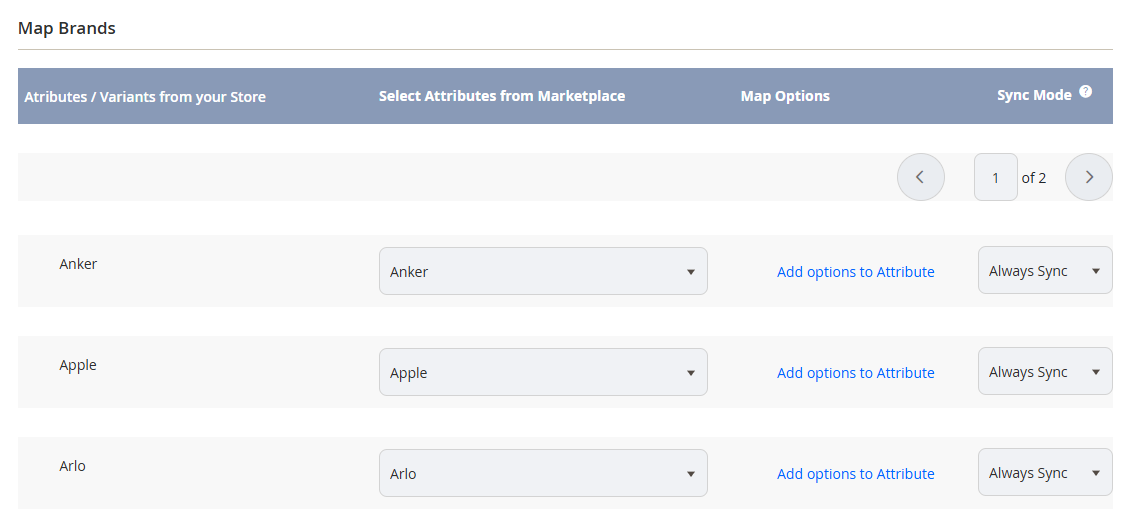The width and height of the screenshot is (1128, 523).
Task: Open the Anker marketplace attribute dropdown
Action: pyautogui.click(x=543, y=271)
